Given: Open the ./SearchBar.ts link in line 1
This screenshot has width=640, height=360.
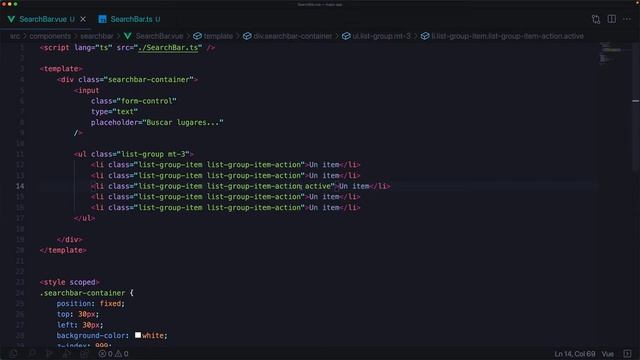Looking at the screenshot, I should click(168, 48).
